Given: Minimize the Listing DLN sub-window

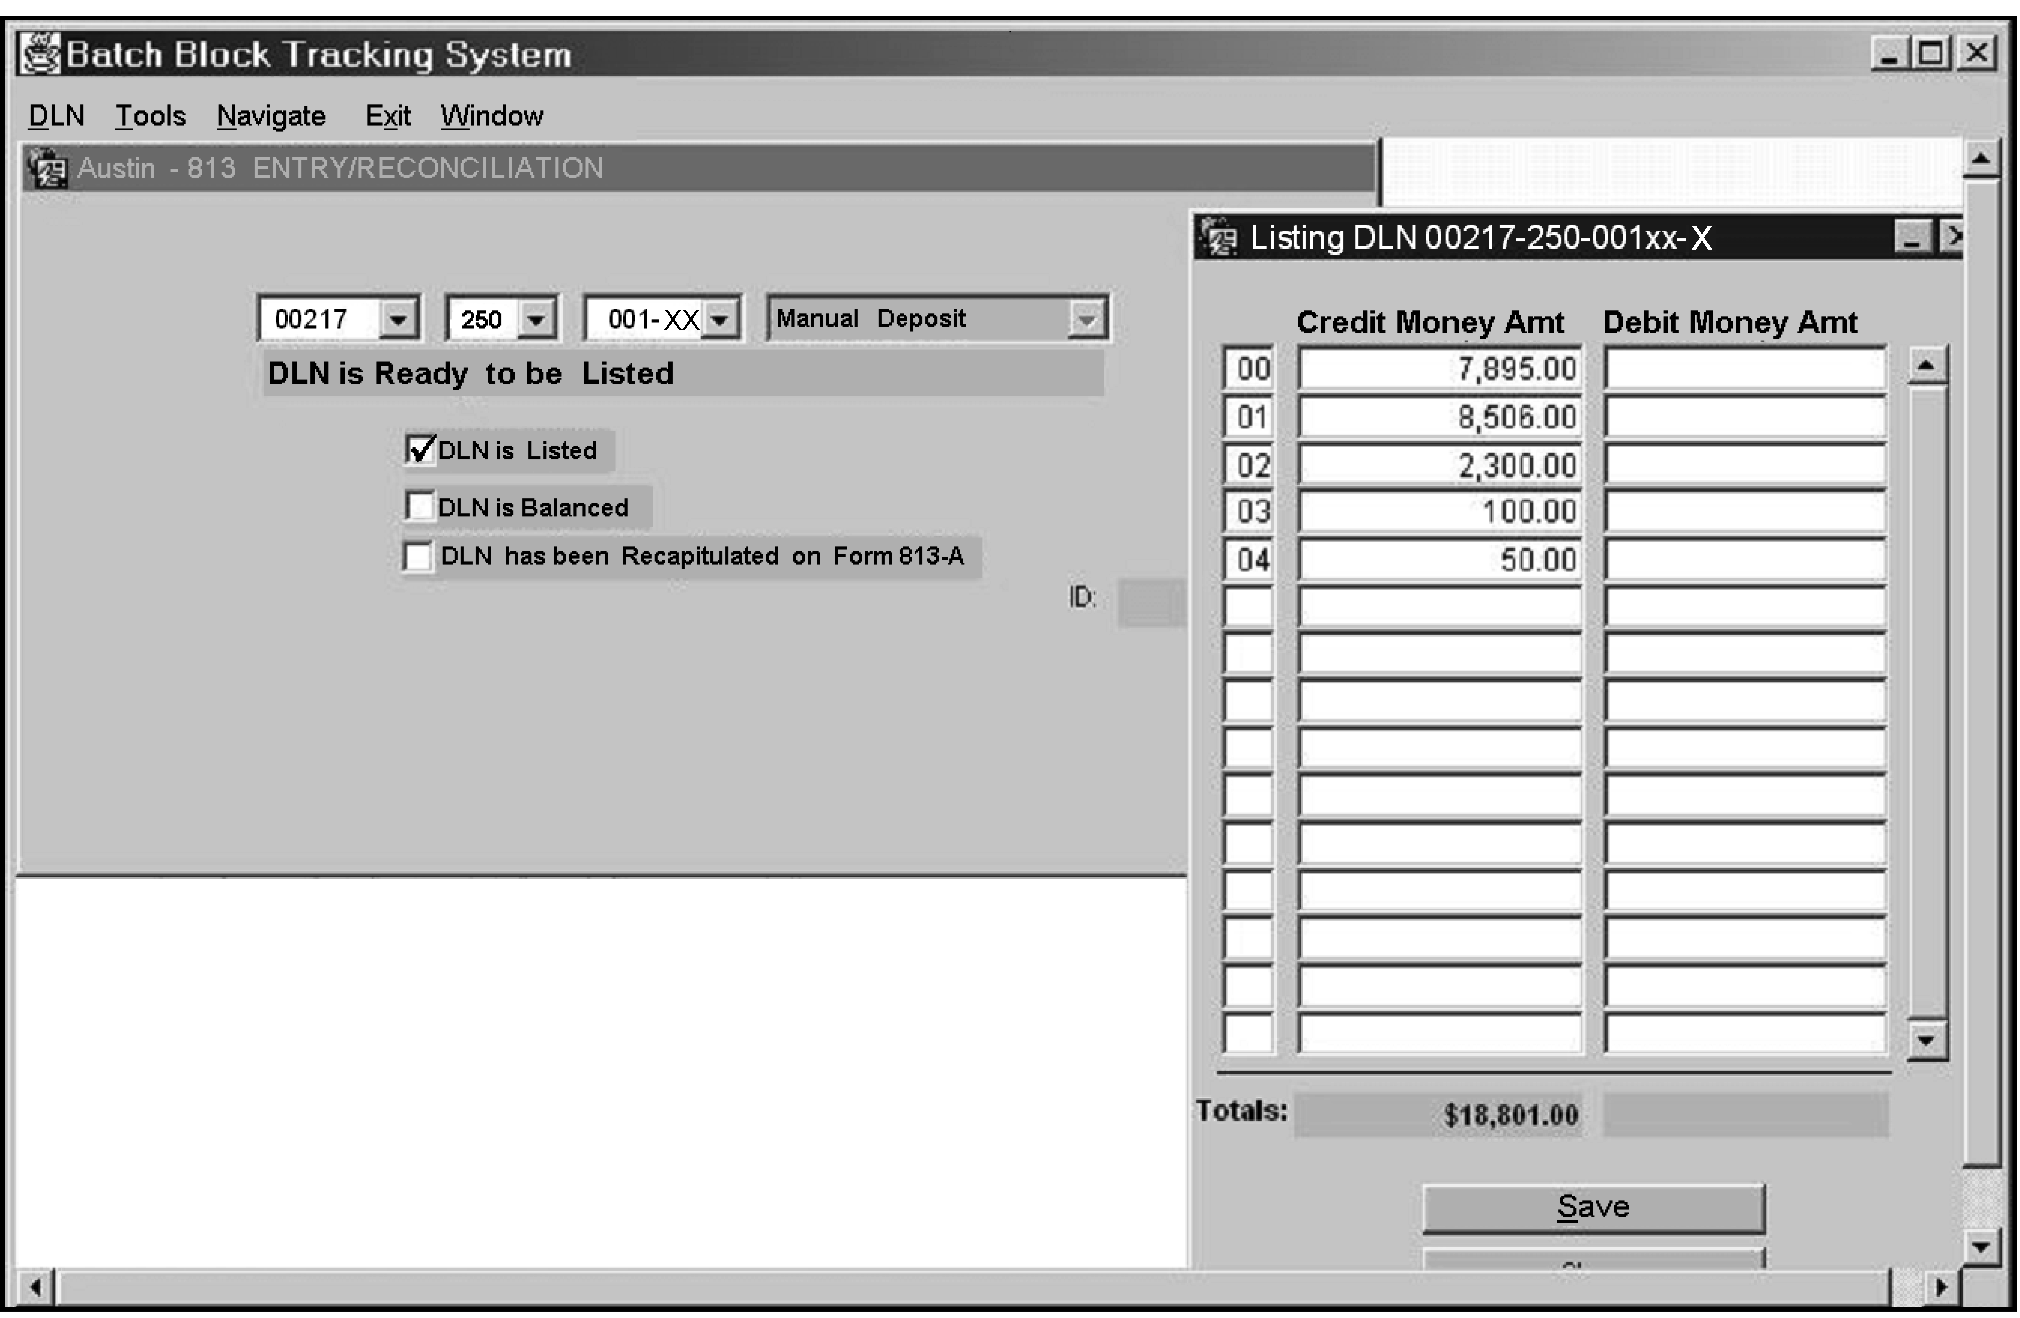Looking at the screenshot, I should tap(1912, 238).
